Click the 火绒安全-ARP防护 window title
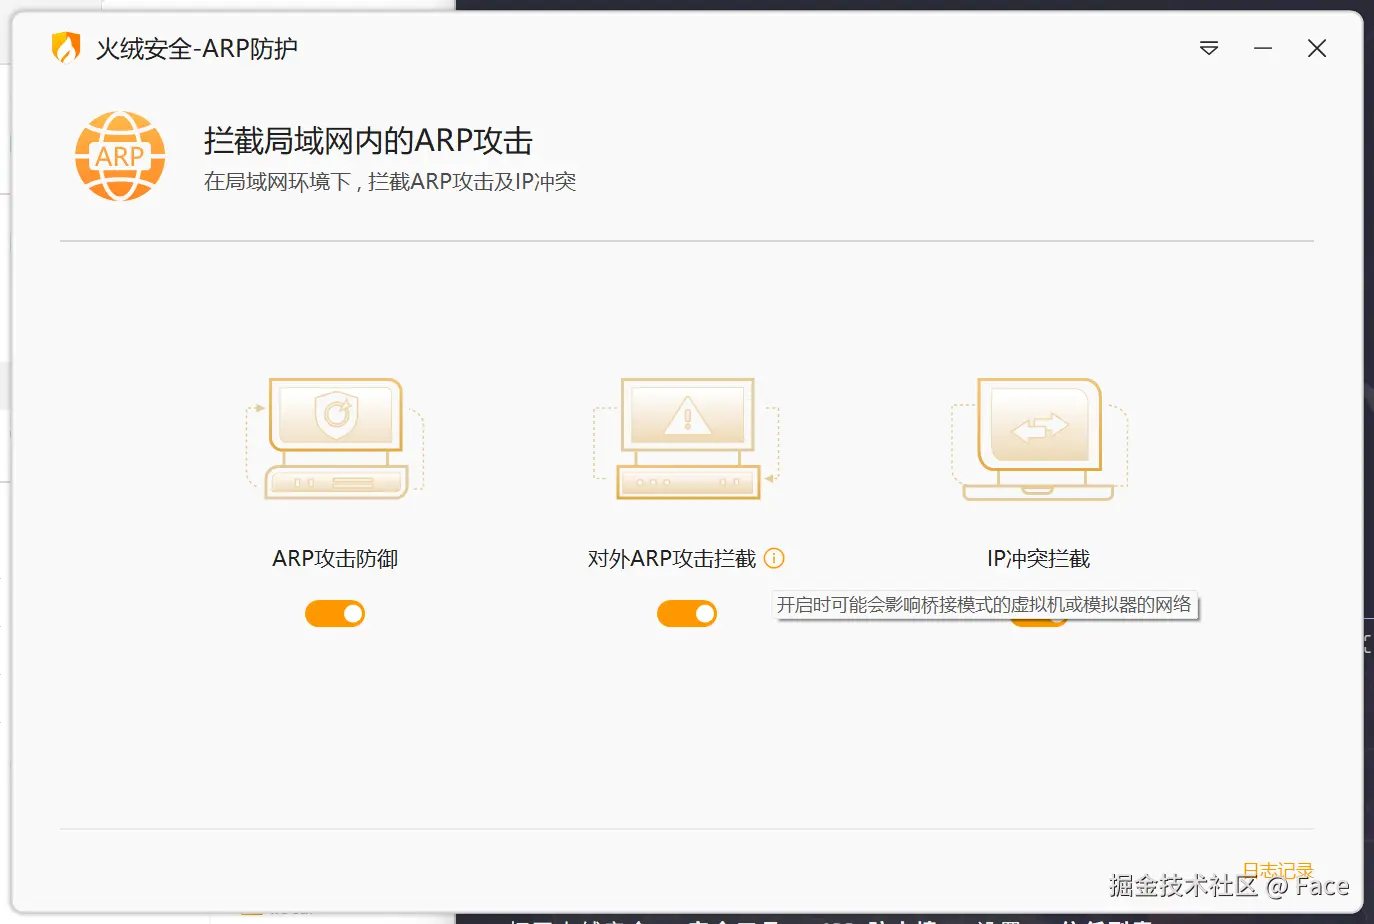This screenshot has height=924, width=1374. click(197, 48)
